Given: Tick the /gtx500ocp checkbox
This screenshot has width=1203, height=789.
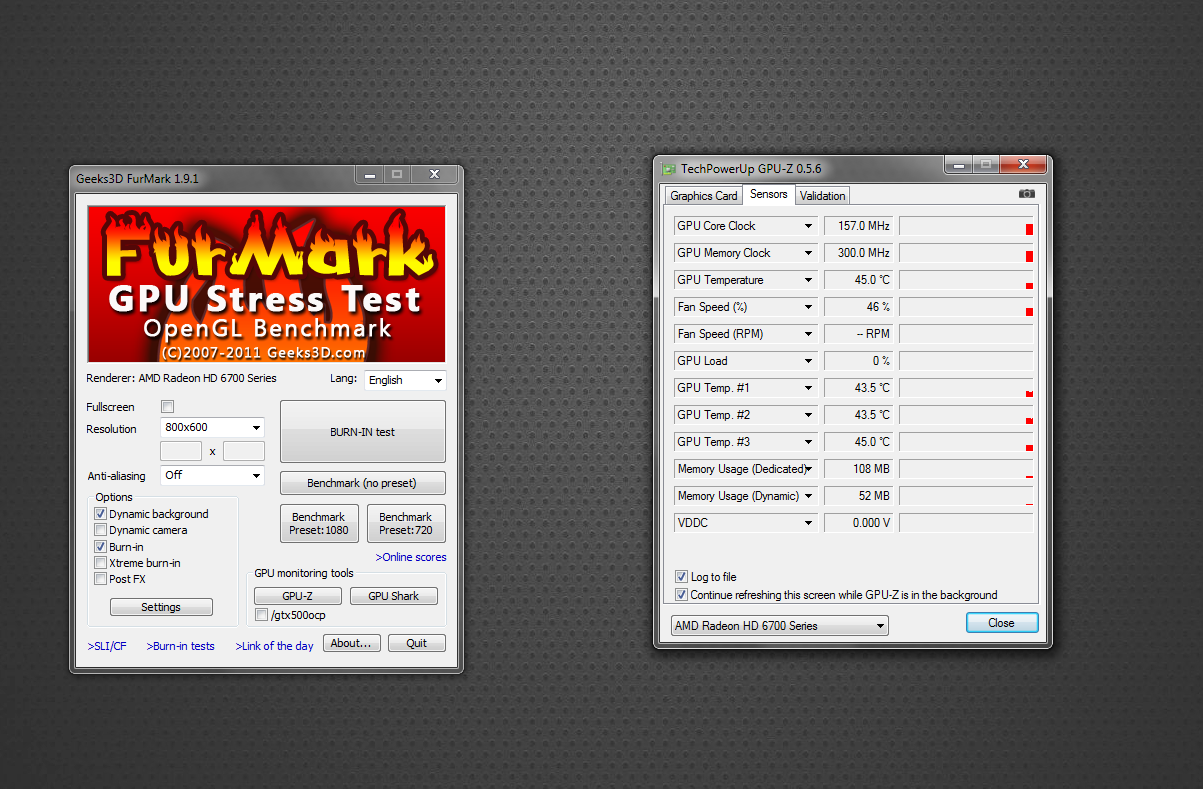Looking at the screenshot, I should pos(261,615).
